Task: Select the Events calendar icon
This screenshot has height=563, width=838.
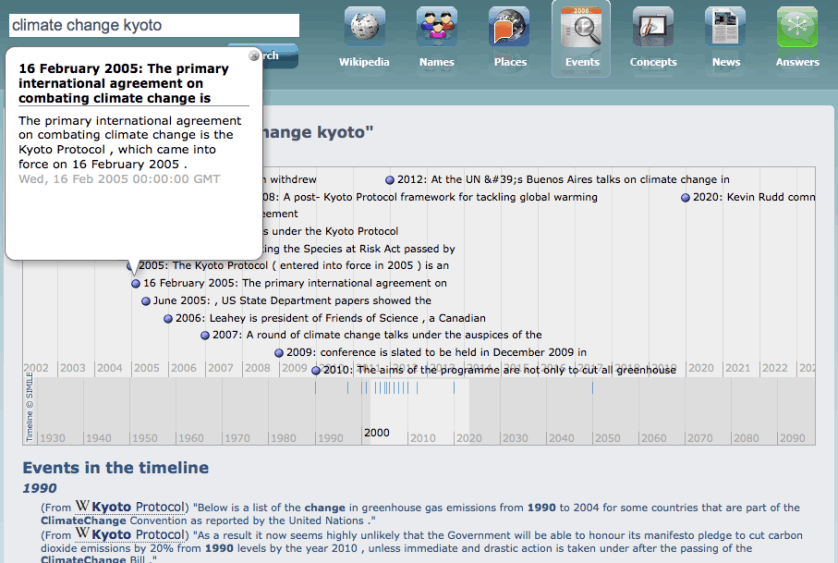Action: click(582, 28)
